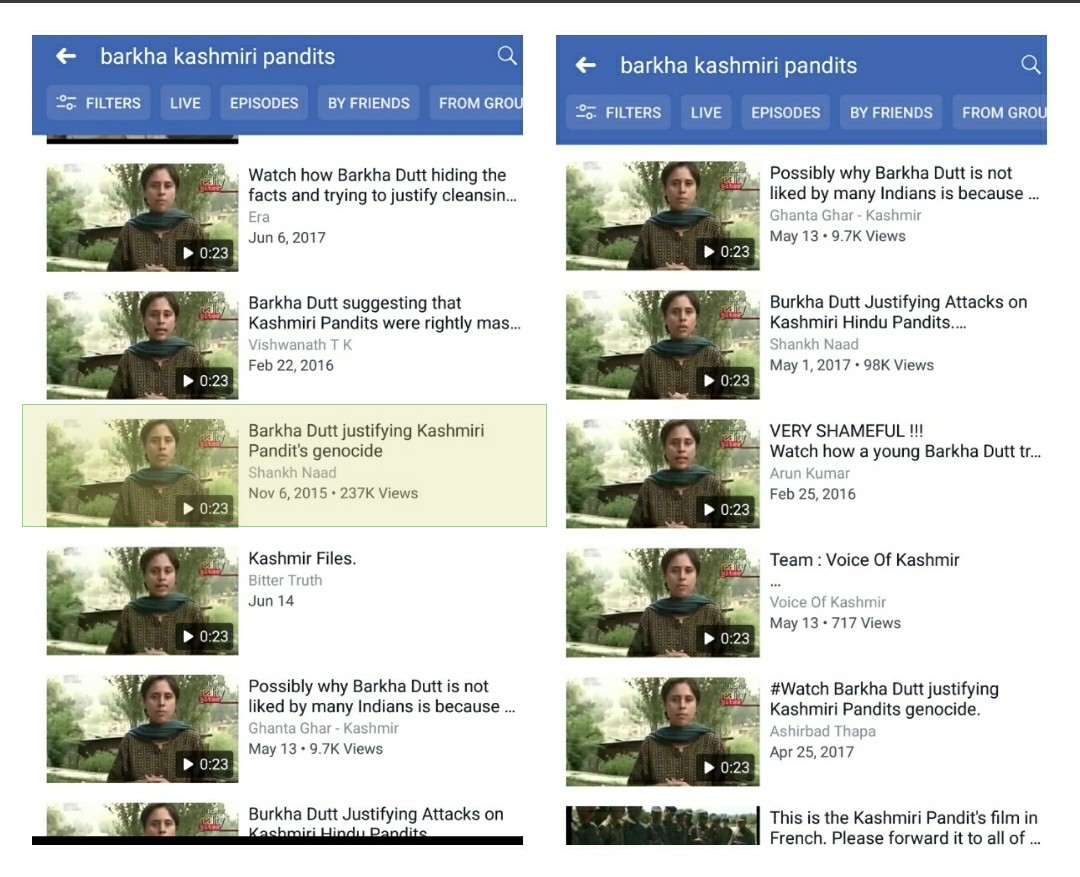Image resolution: width=1080 pixels, height=877 pixels.
Task: Select the date 'Jun 14'
Action: pos(271,601)
